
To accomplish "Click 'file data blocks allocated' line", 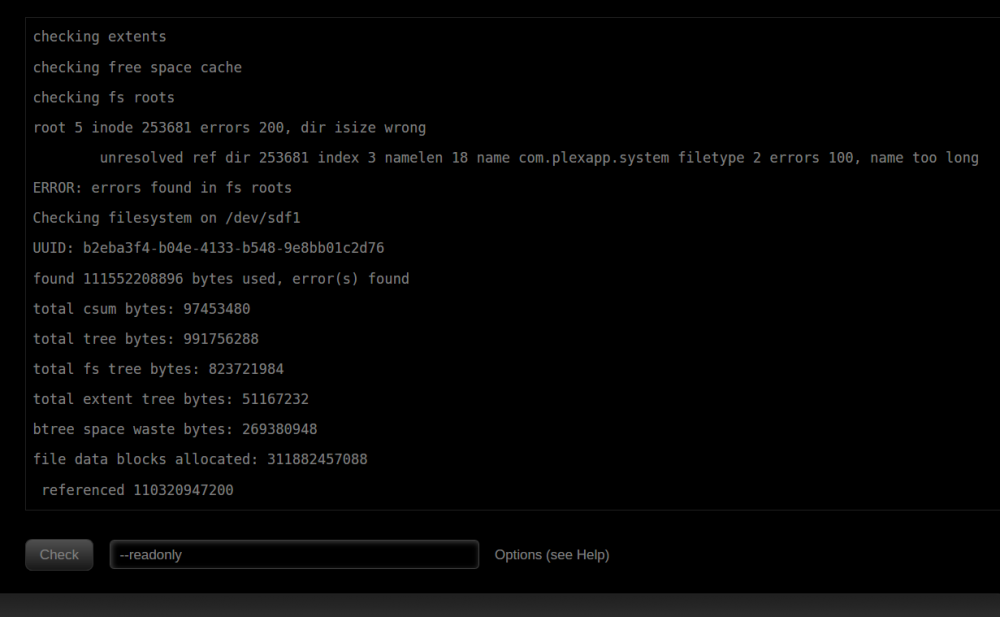I will pyautogui.click(x=200, y=459).
